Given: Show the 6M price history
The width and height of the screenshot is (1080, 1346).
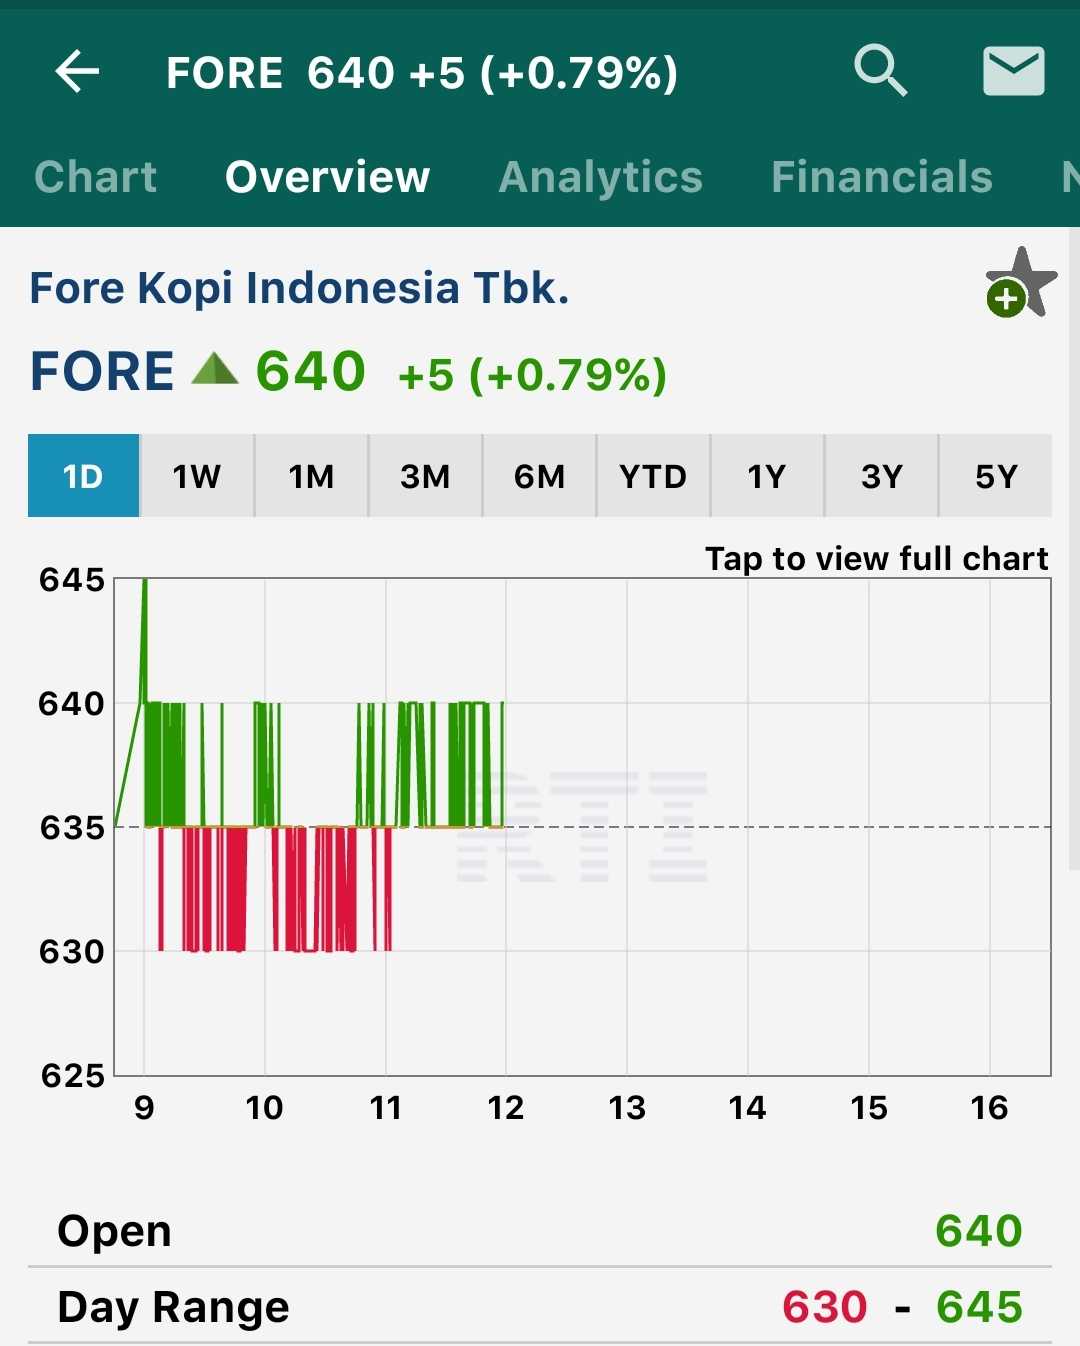Looking at the screenshot, I should (x=539, y=476).
